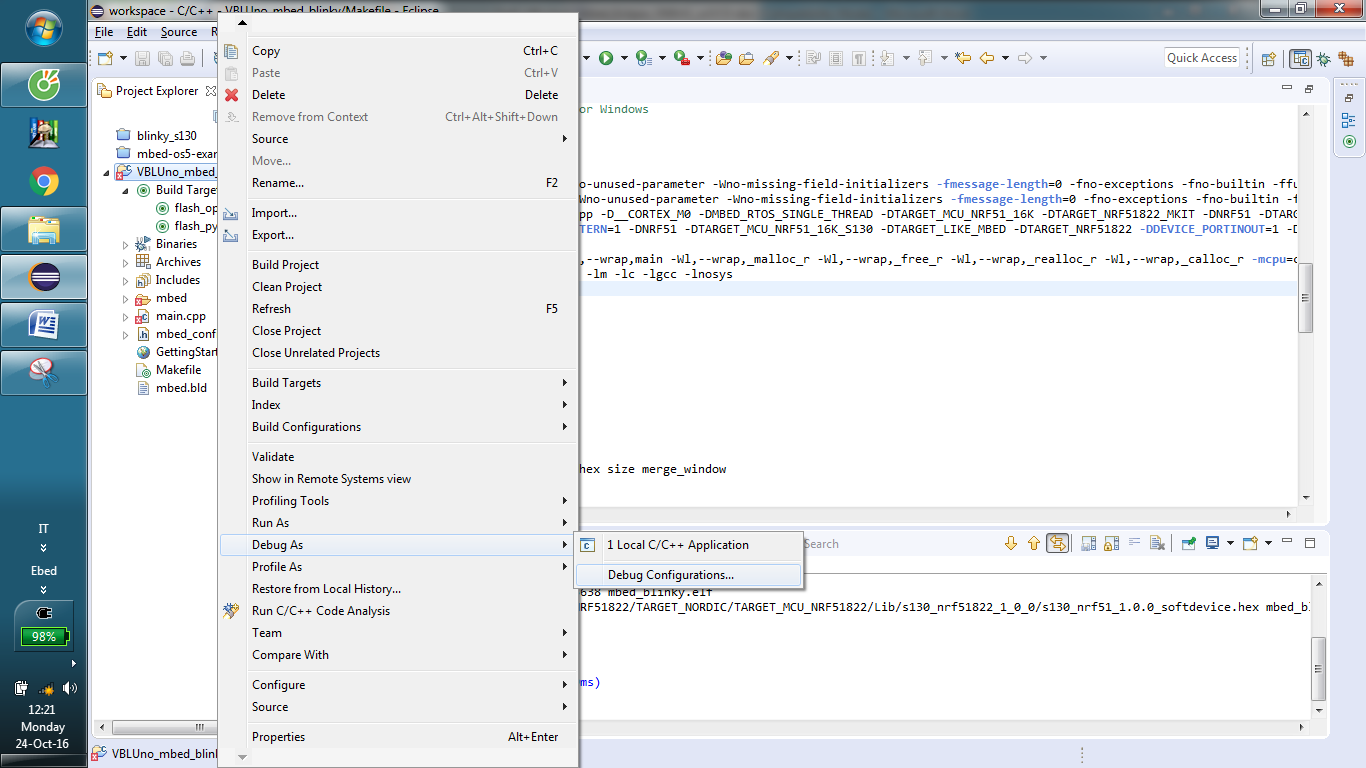The width and height of the screenshot is (1366, 768).
Task: Switch to the C/C++ perspective icon
Action: tap(1301, 59)
